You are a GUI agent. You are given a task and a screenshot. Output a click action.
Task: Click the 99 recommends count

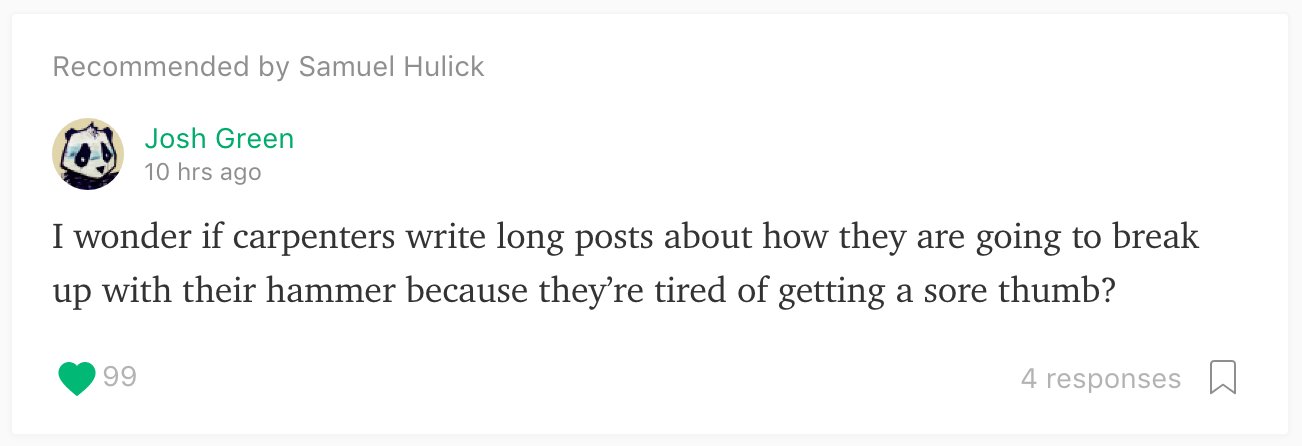tap(120, 377)
